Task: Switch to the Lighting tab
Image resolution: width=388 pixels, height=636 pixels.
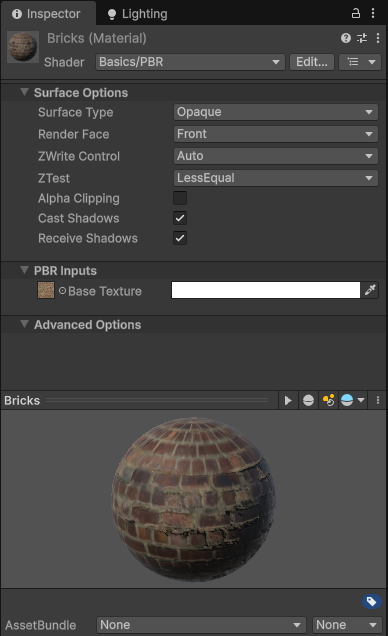Action: 138,14
